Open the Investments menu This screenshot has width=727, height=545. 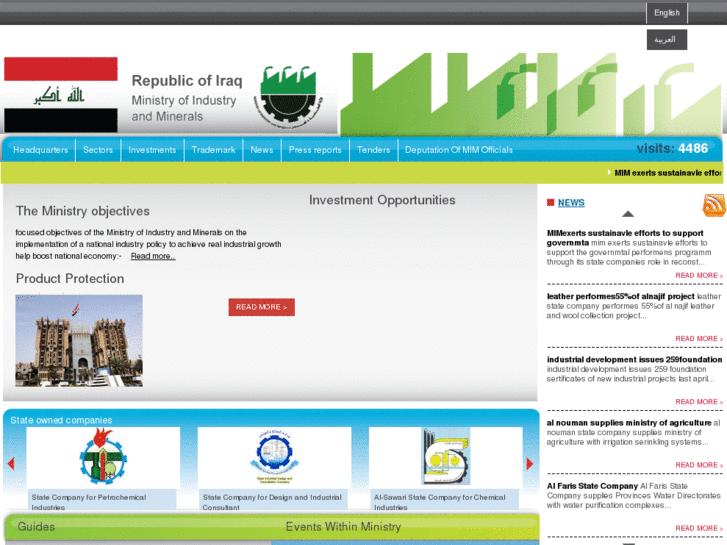coord(152,150)
